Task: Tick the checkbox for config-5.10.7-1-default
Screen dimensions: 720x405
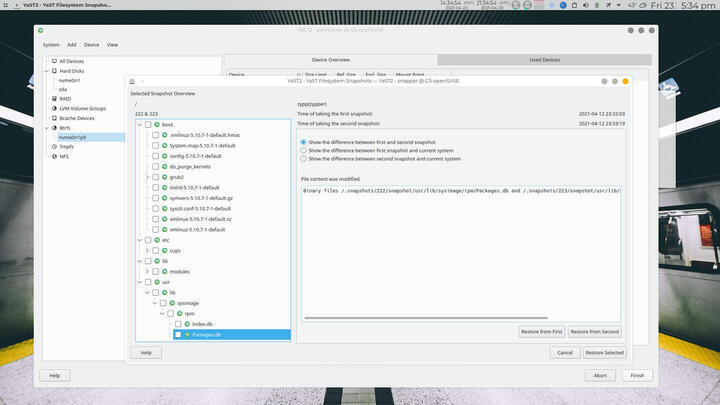Action: tap(155, 156)
